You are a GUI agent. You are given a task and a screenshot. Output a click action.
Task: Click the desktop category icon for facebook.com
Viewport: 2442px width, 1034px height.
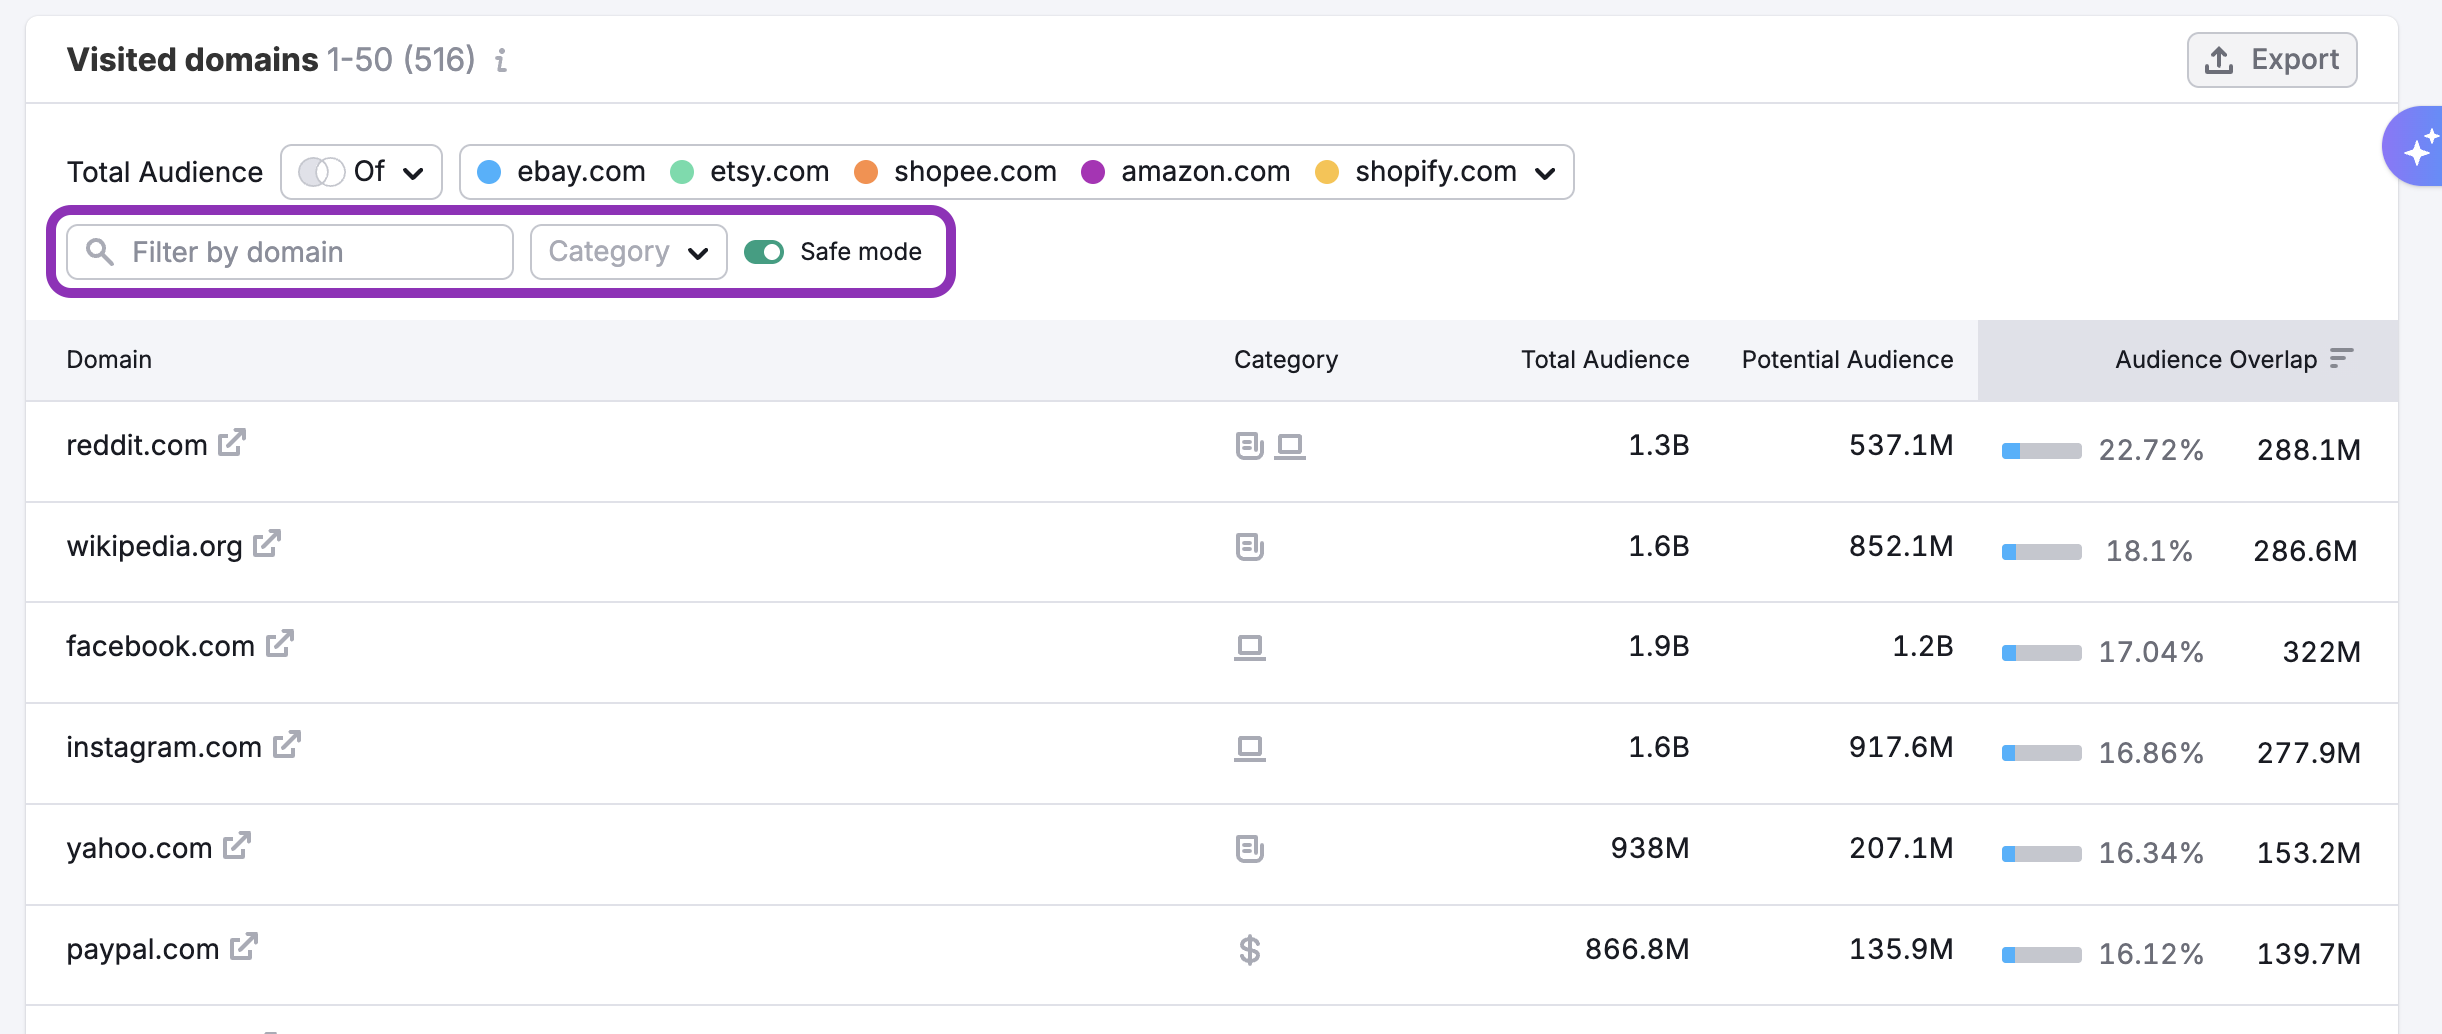(x=1249, y=648)
